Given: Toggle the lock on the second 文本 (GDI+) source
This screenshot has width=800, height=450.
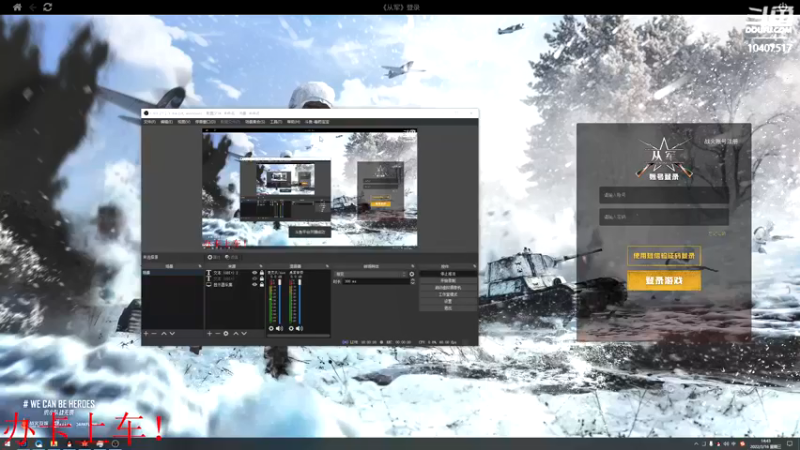Looking at the screenshot, I should [x=262, y=279].
